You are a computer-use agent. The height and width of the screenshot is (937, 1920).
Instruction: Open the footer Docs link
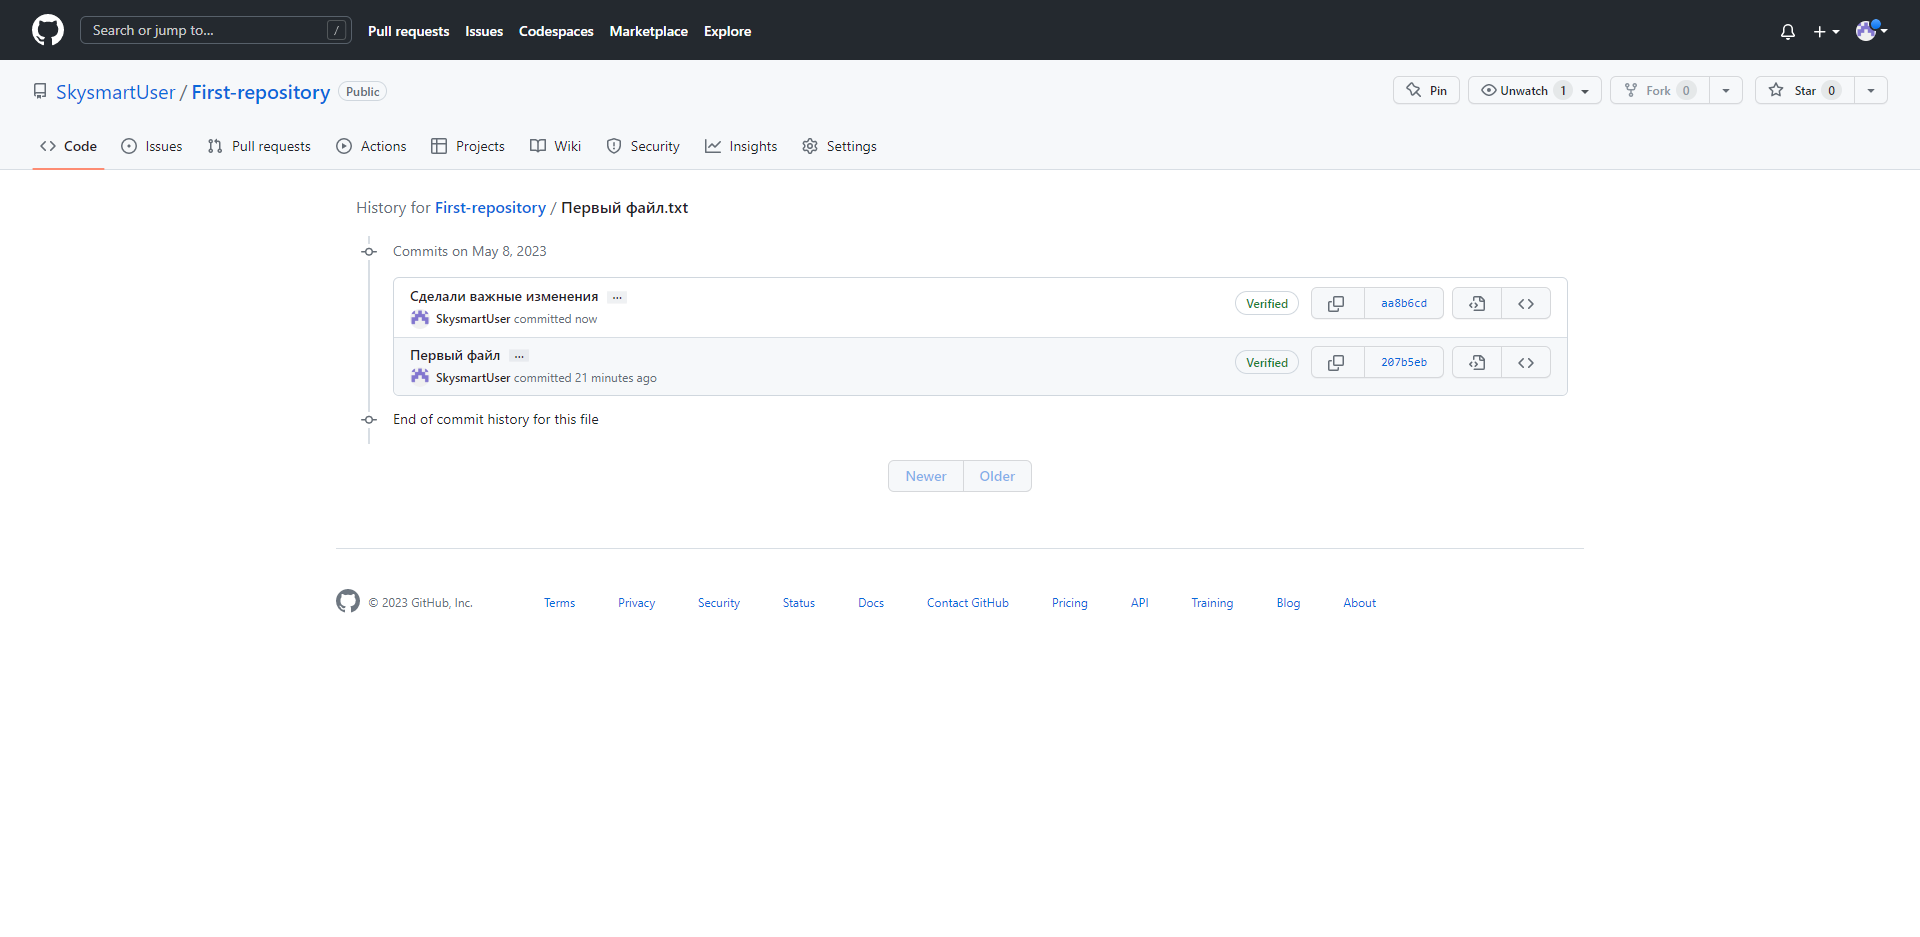point(871,603)
